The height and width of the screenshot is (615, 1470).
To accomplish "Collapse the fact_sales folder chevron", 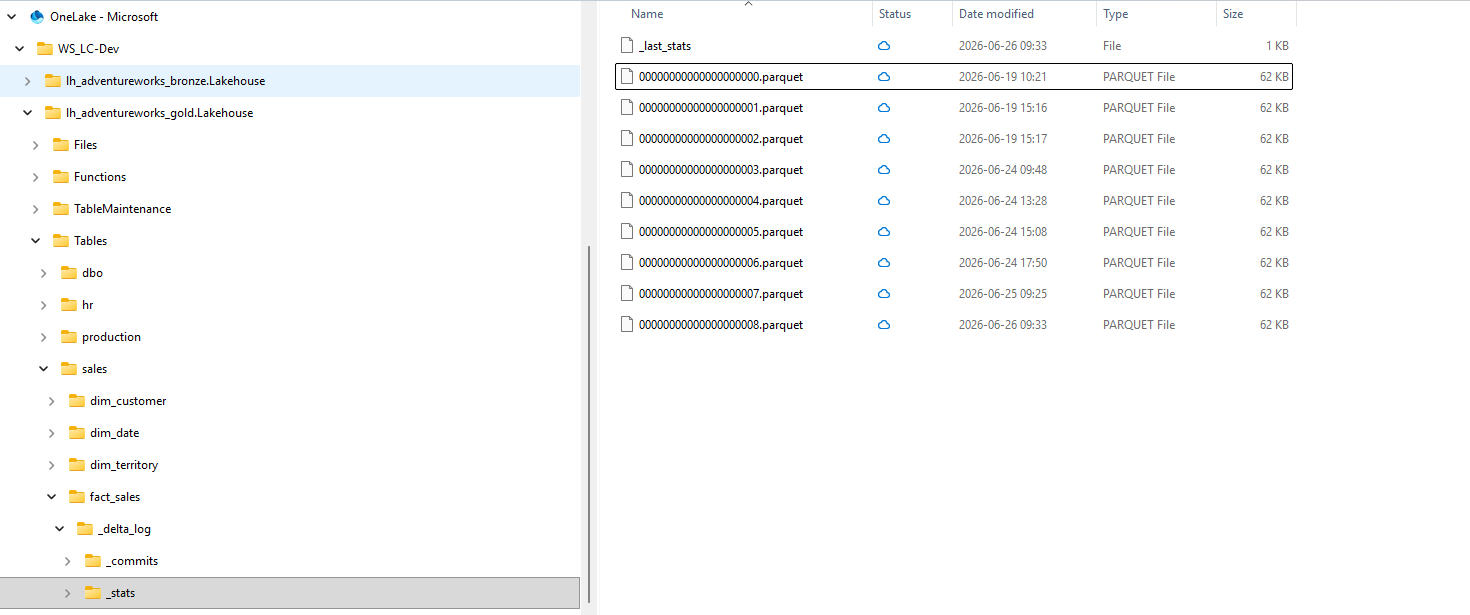I will (52, 497).
